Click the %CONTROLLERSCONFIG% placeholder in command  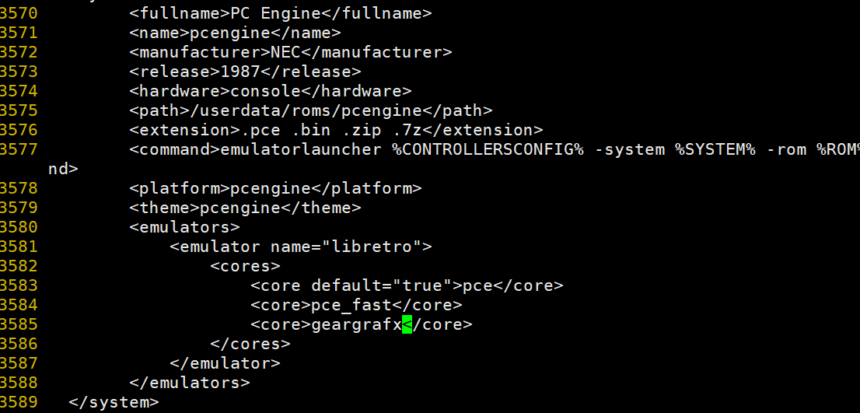pyautogui.click(x=487, y=150)
